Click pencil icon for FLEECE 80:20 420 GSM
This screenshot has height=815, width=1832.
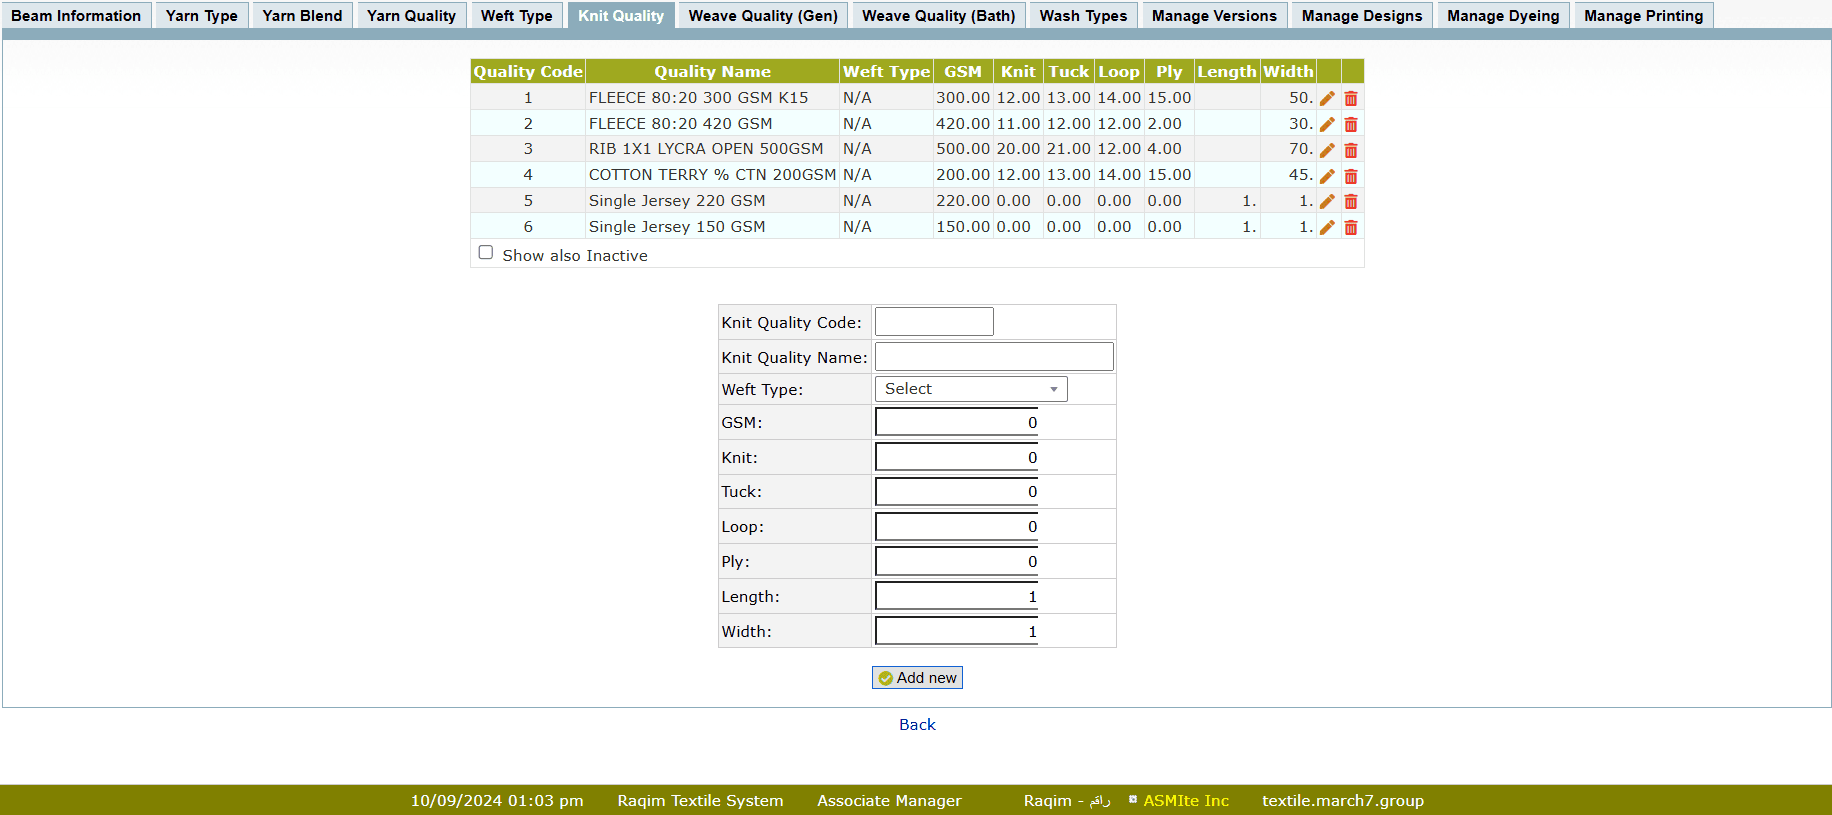click(1327, 124)
